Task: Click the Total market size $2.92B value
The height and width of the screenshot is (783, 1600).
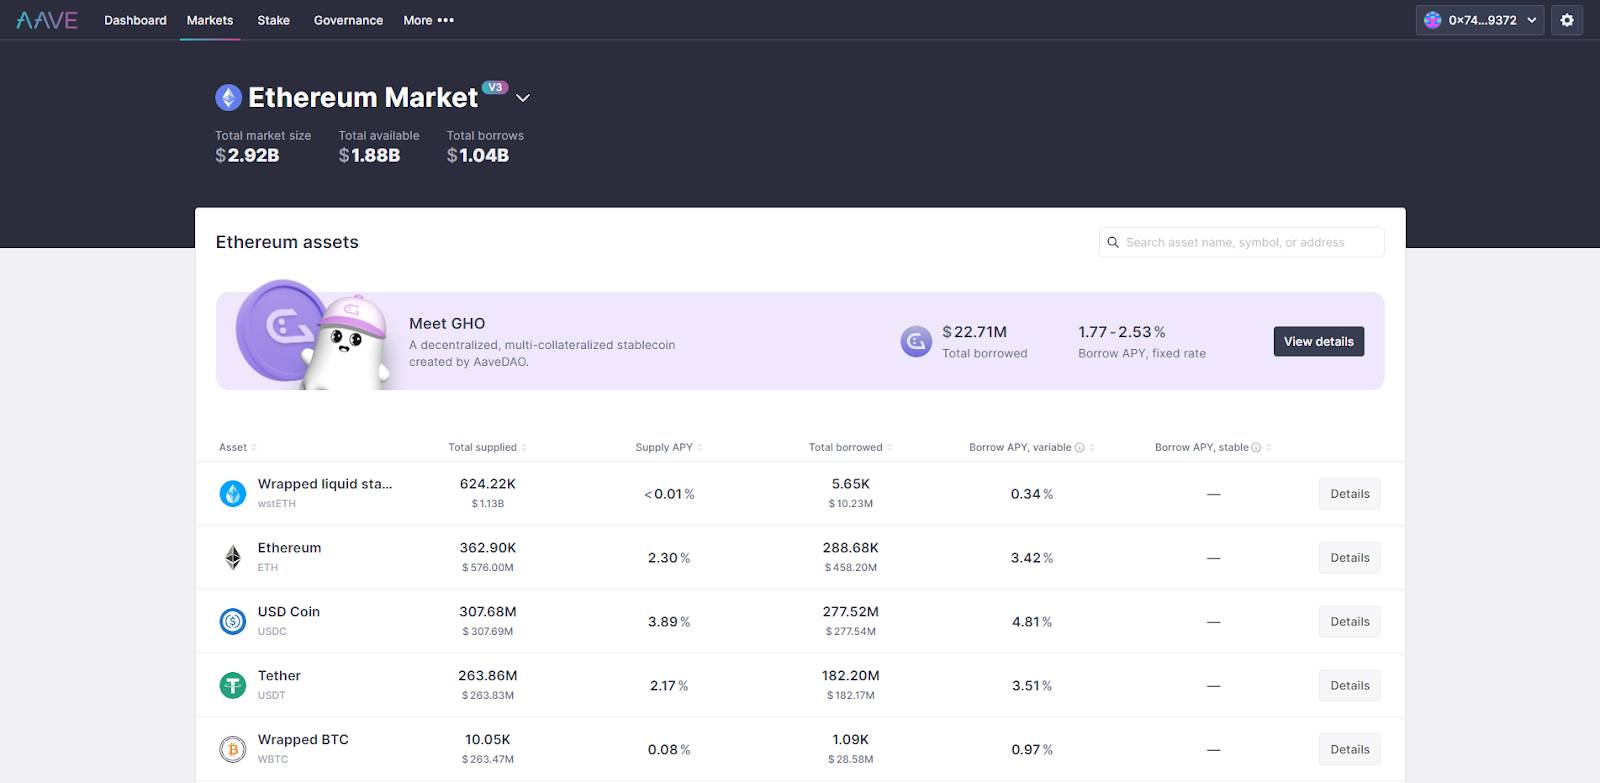Action: click(x=247, y=155)
